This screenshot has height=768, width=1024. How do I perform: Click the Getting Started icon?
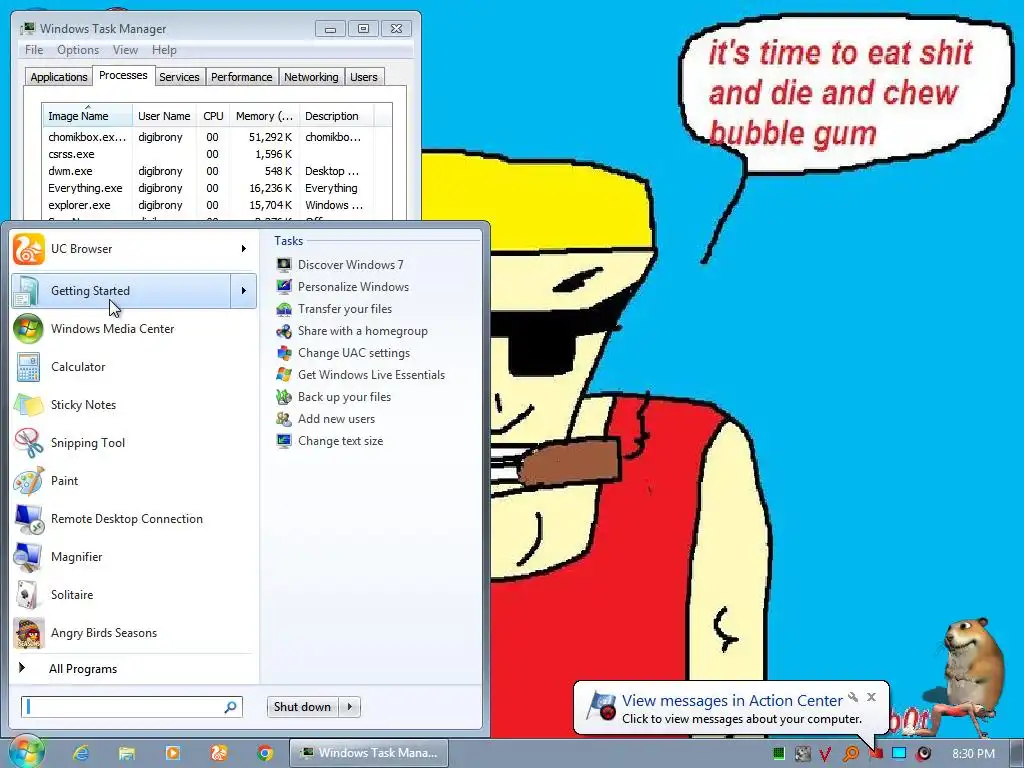tap(28, 291)
